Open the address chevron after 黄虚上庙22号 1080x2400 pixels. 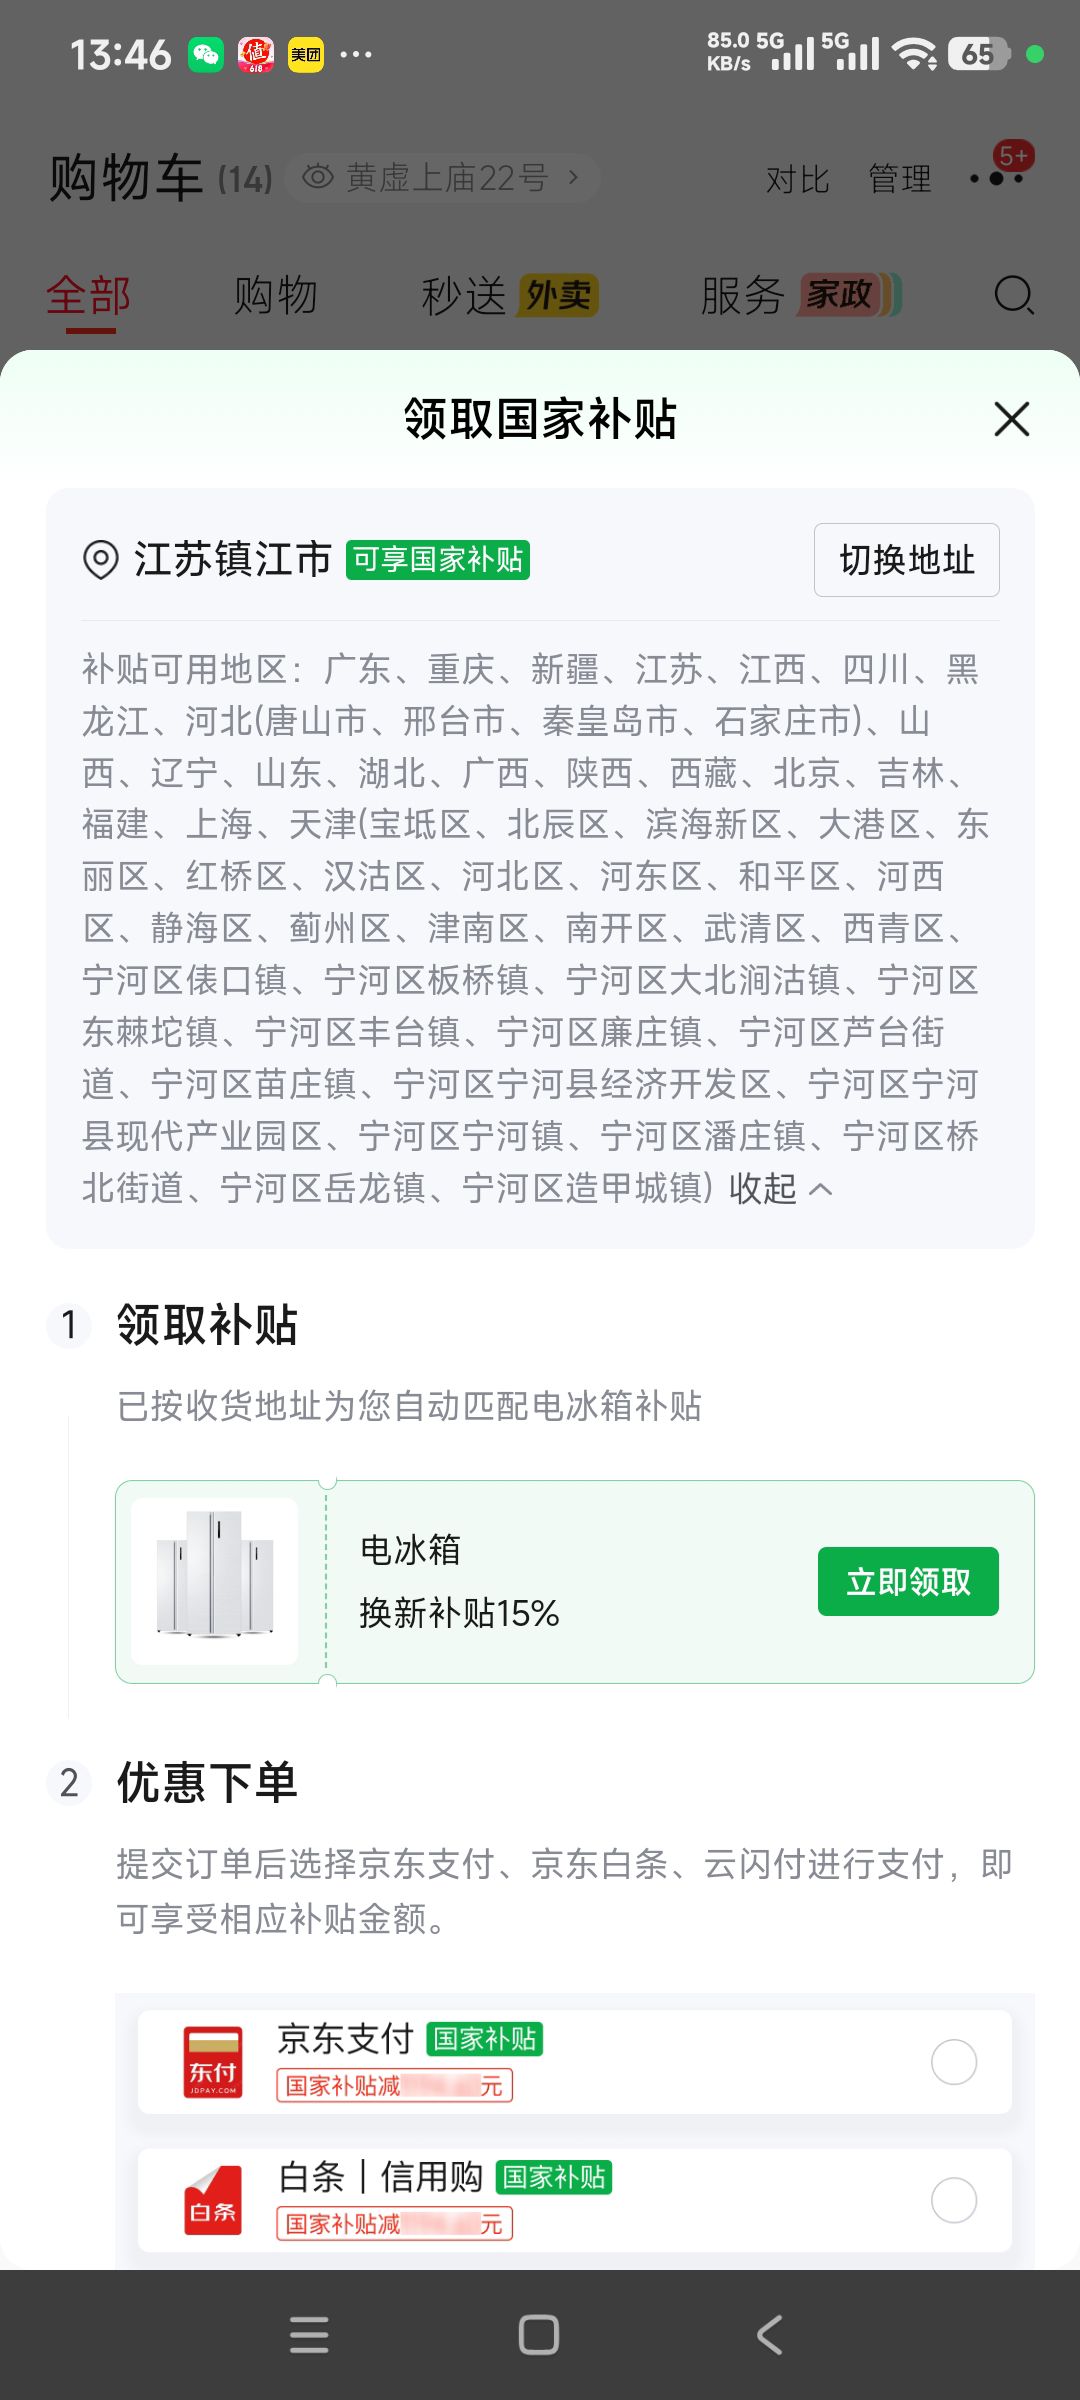(573, 177)
